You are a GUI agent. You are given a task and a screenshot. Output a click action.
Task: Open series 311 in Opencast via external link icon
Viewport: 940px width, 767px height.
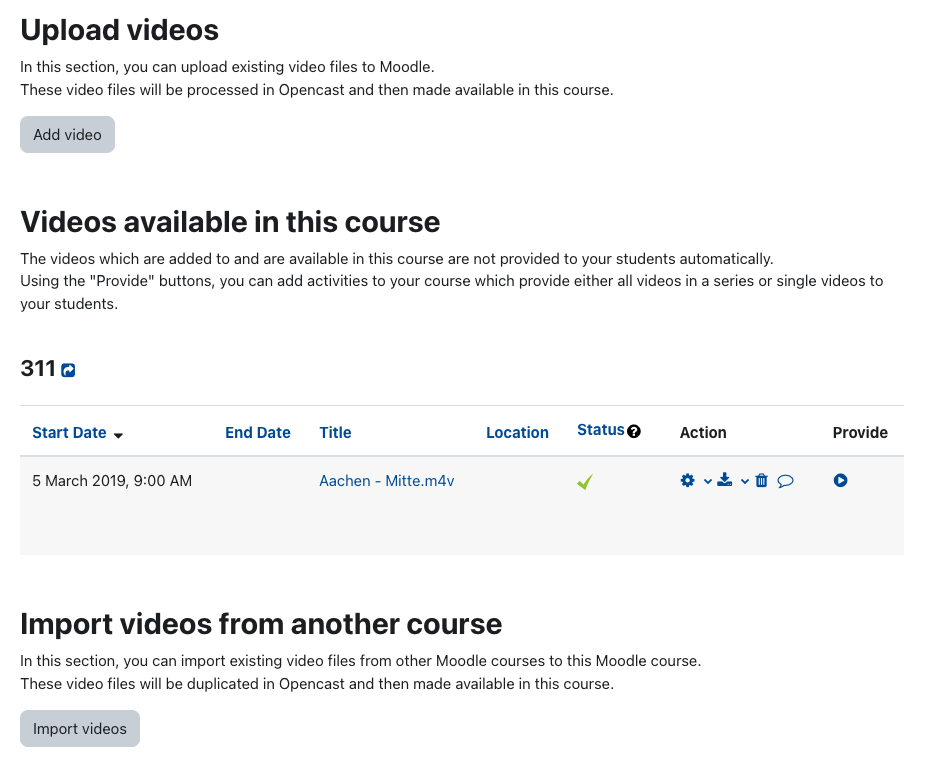[67, 370]
